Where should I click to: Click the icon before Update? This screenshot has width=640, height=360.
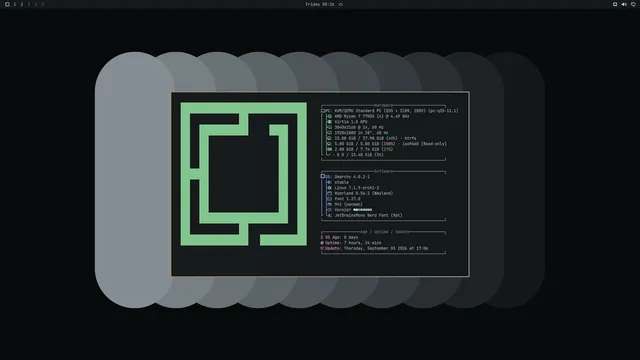point(322,248)
